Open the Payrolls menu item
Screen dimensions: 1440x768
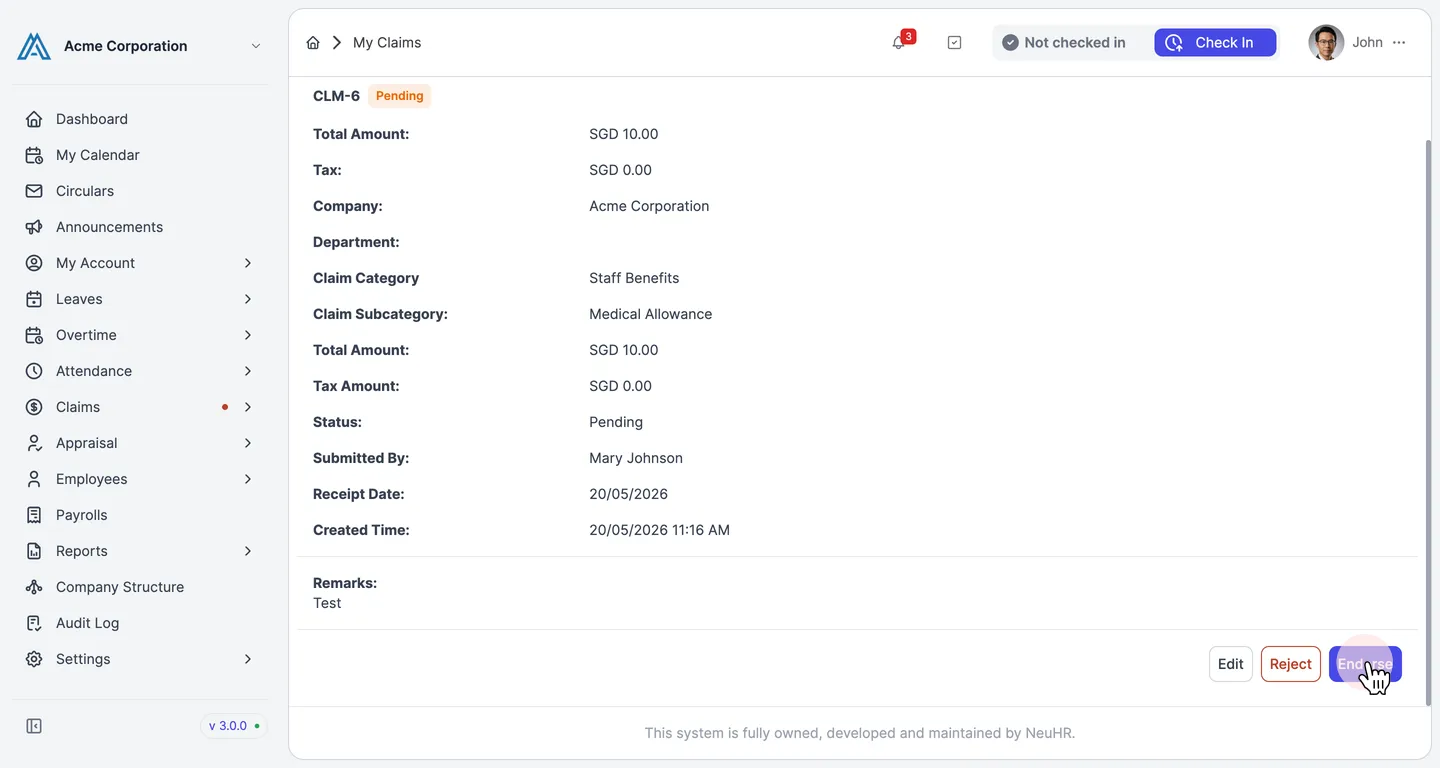140,515
